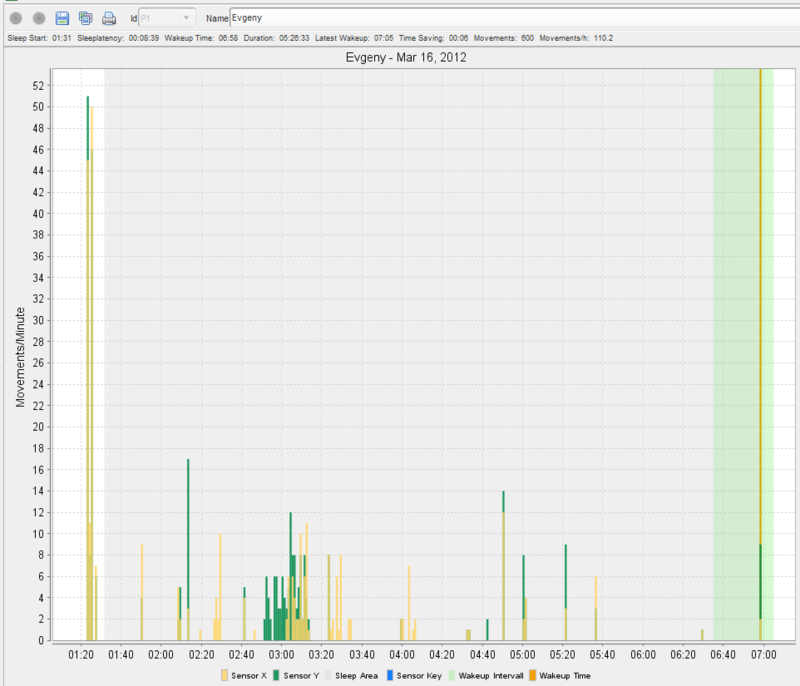800x686 pixels.
Task: Click the greyed-out stop recording button
Action: (39, 18)
